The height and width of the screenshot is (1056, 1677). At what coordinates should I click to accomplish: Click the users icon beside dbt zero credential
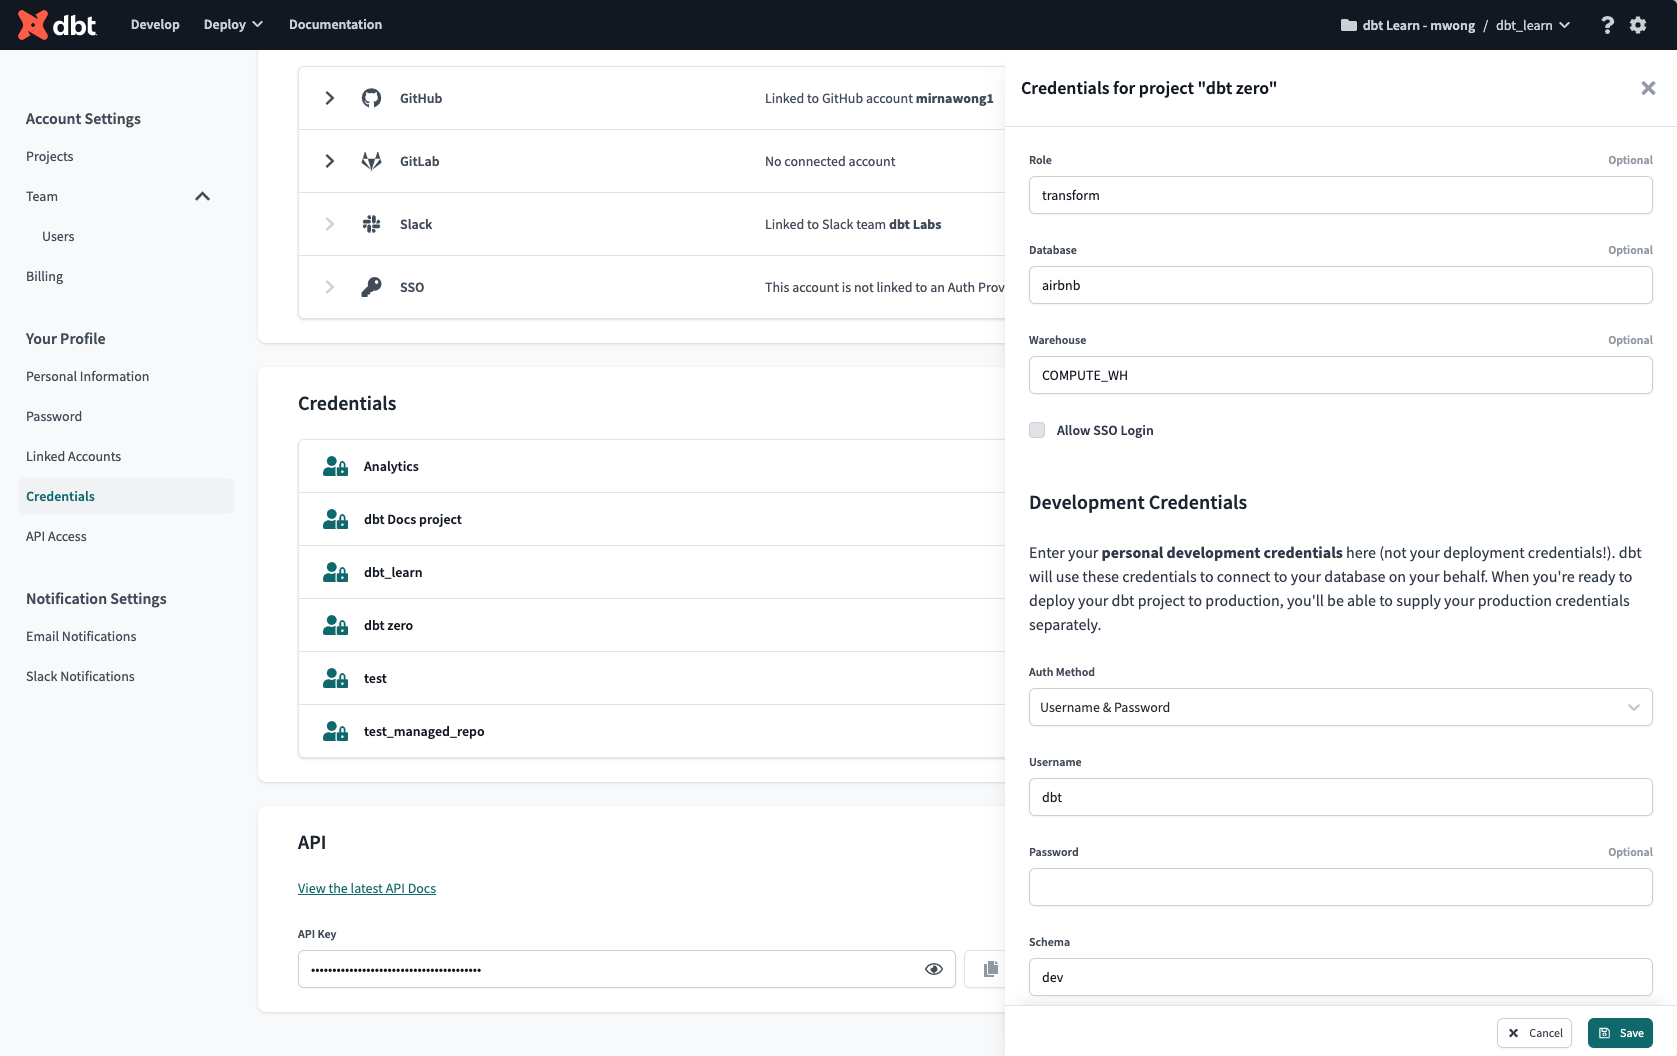(x=334, y=624)
